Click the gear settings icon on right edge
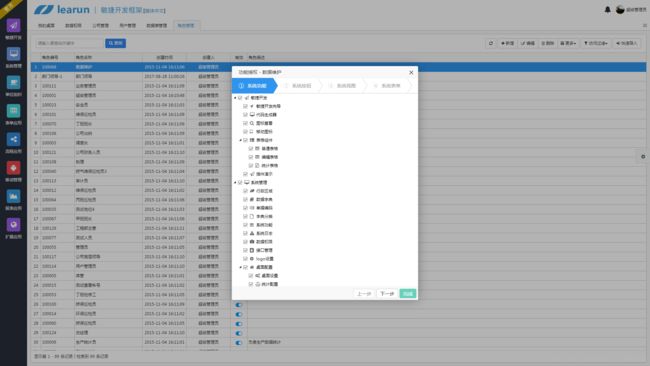 pos(643,157)
